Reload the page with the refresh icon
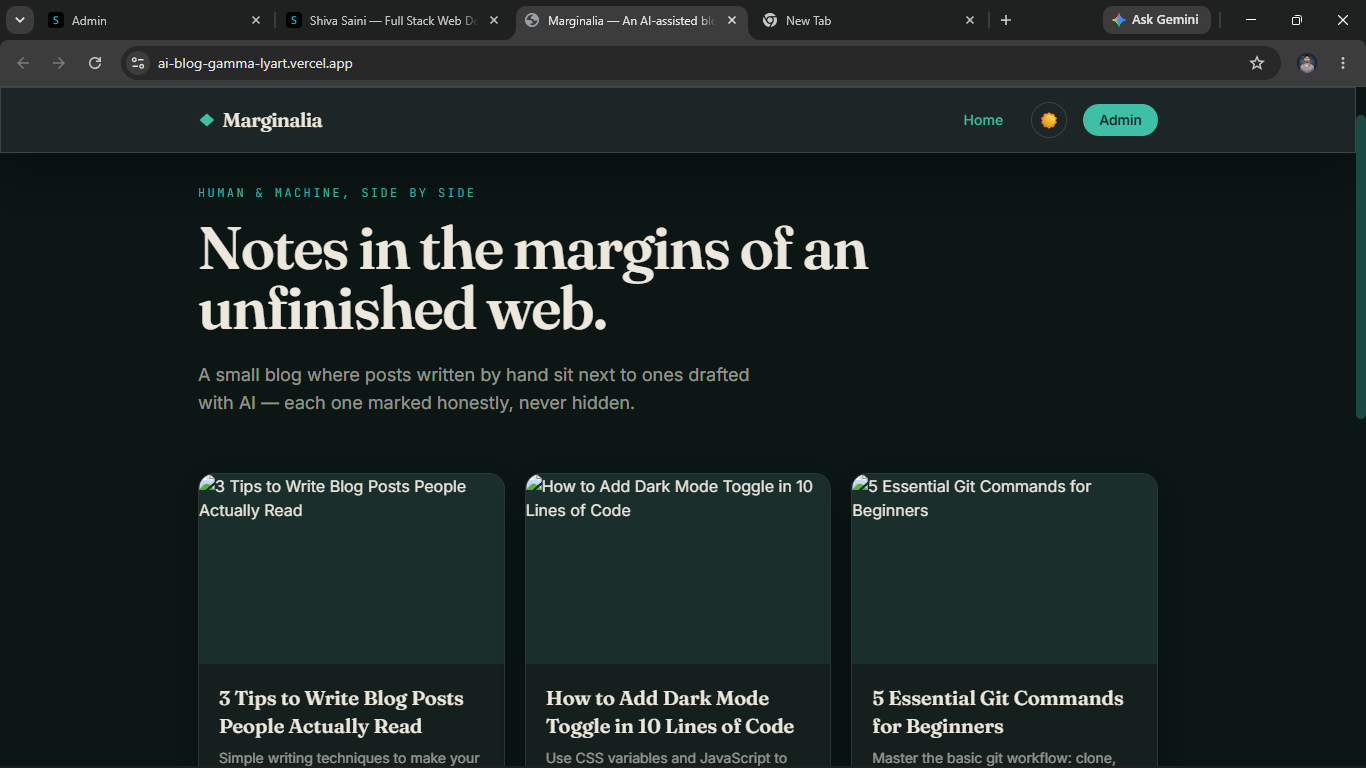The height and width of the screenshot is (768, 1366). click(x=95, y=63)
